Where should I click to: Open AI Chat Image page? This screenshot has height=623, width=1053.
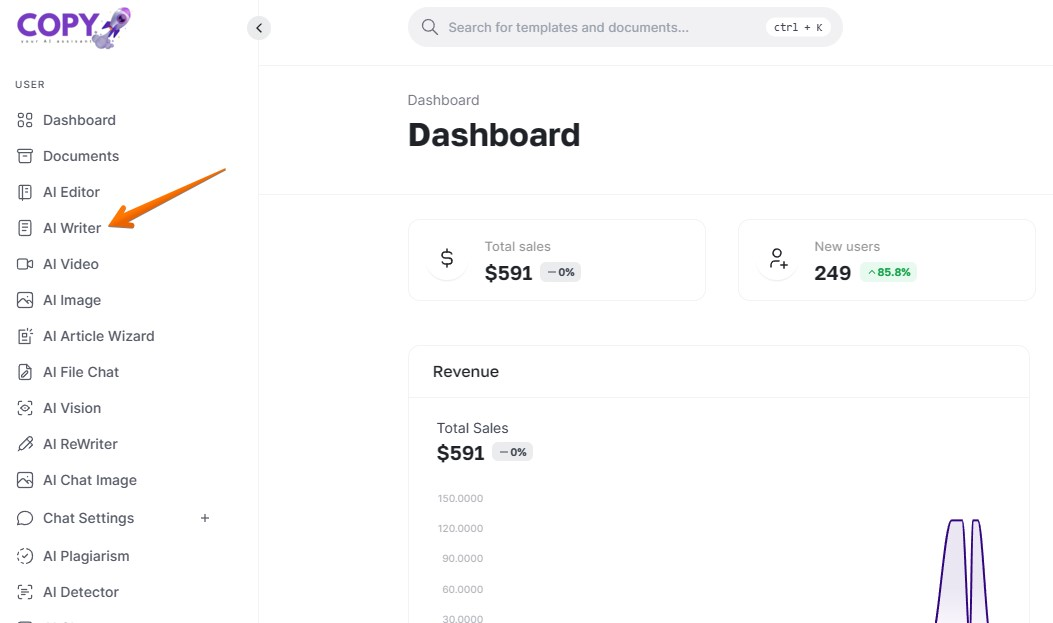89,480
